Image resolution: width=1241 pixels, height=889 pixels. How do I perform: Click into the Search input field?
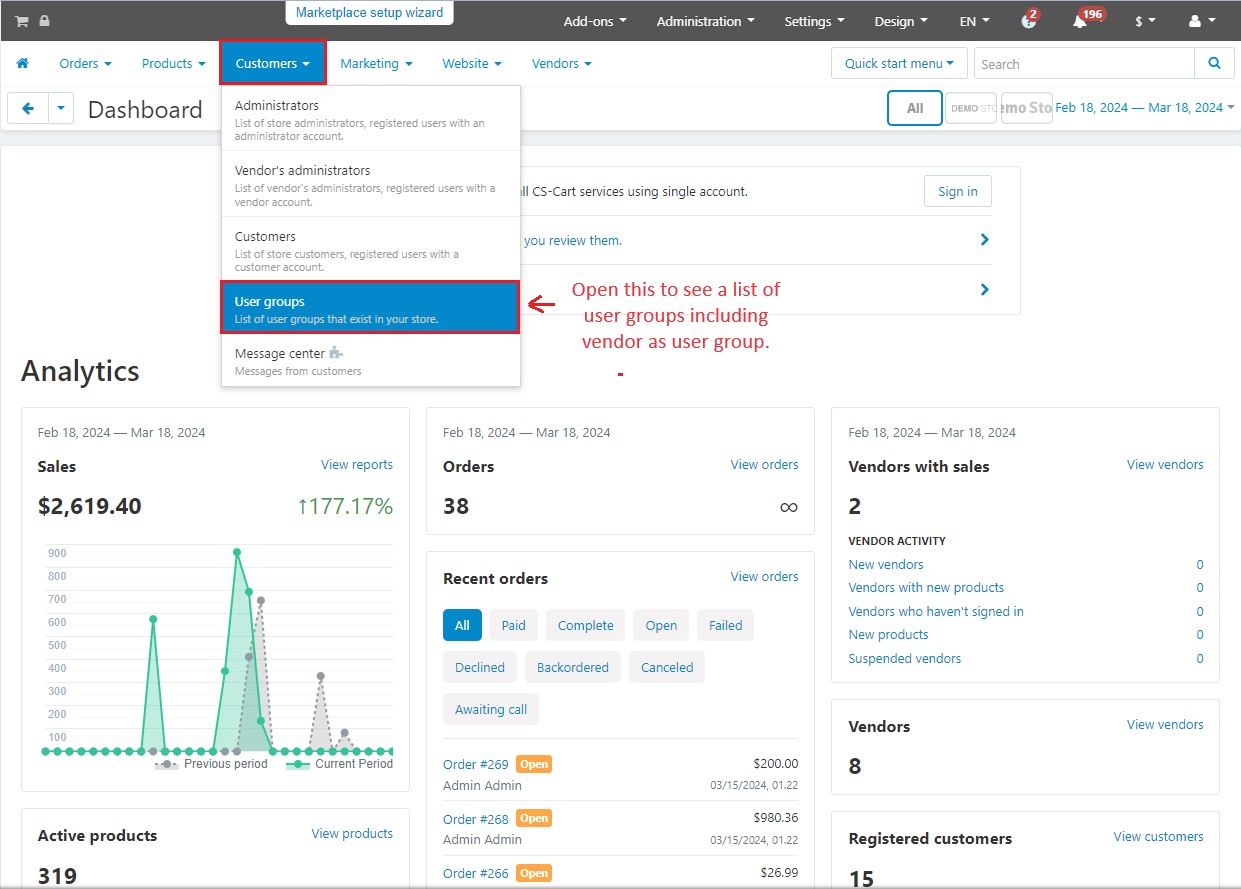[1084, 63]
